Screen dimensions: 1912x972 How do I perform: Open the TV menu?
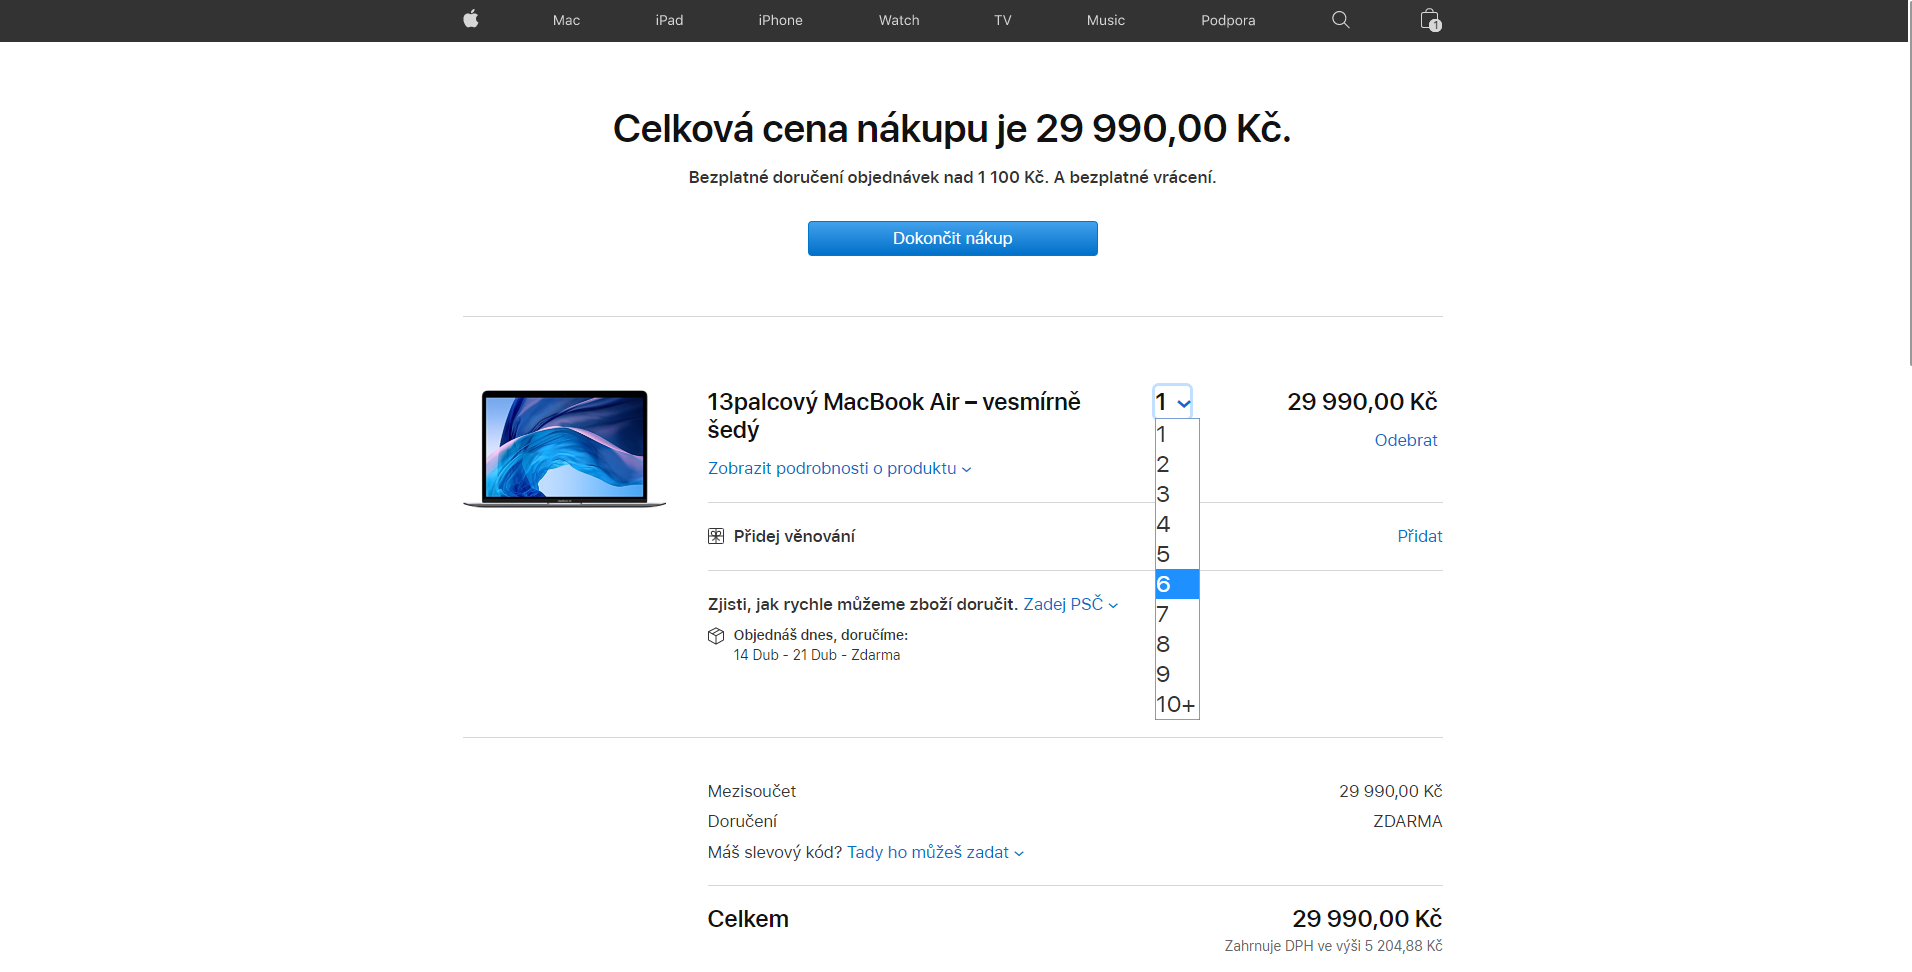point(1003,20)
